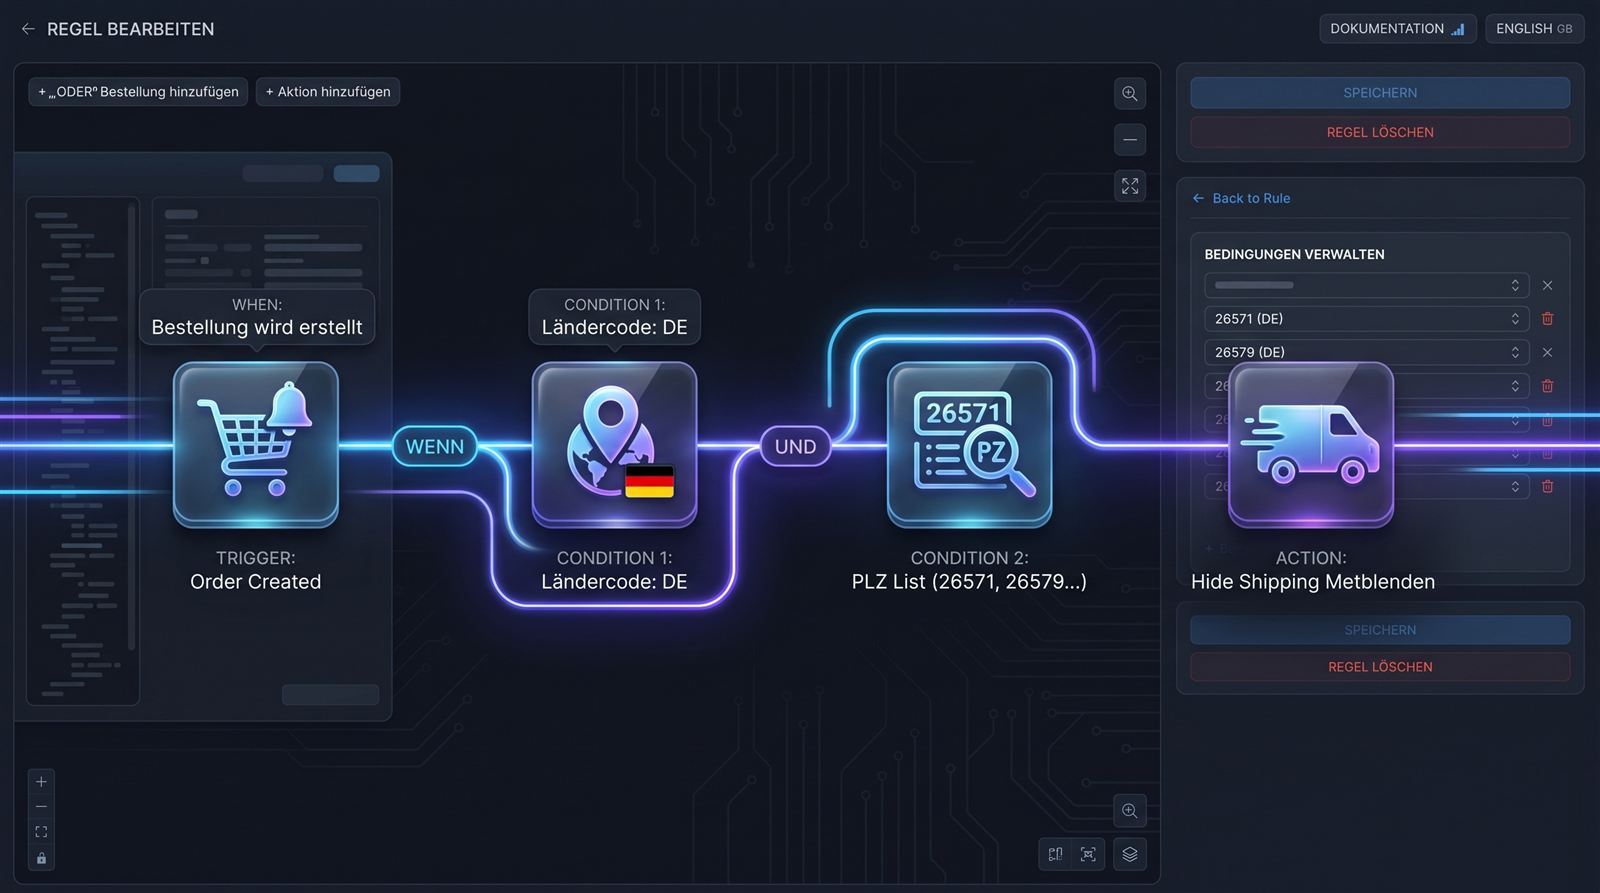Click the plus zoom control at canvas bottom-left
The image size is (1600, 893).
tap(41, 782)
